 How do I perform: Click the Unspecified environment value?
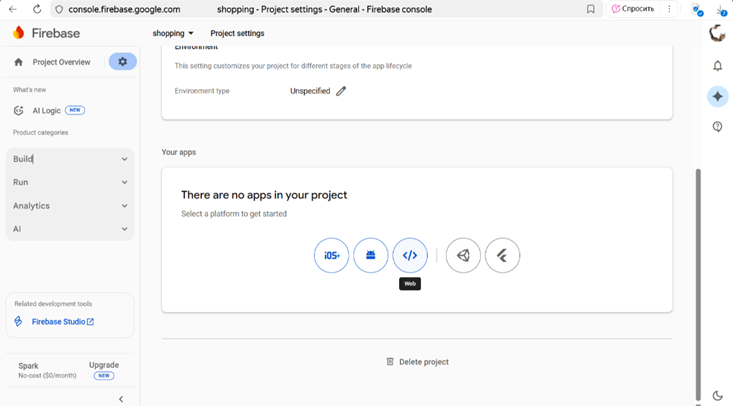point(310,91)
